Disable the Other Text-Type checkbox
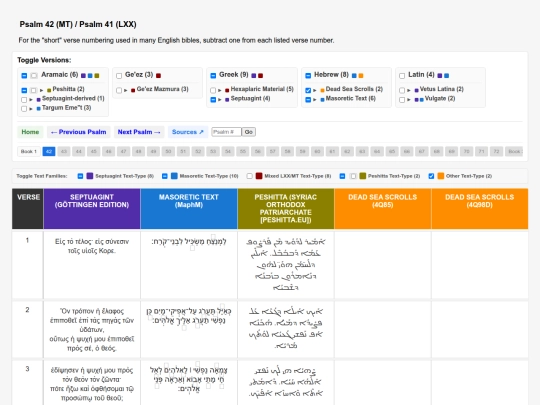Image resolution: width=540 pixels, height=405 pixels. pyautogui.click(x=431, y=176)
